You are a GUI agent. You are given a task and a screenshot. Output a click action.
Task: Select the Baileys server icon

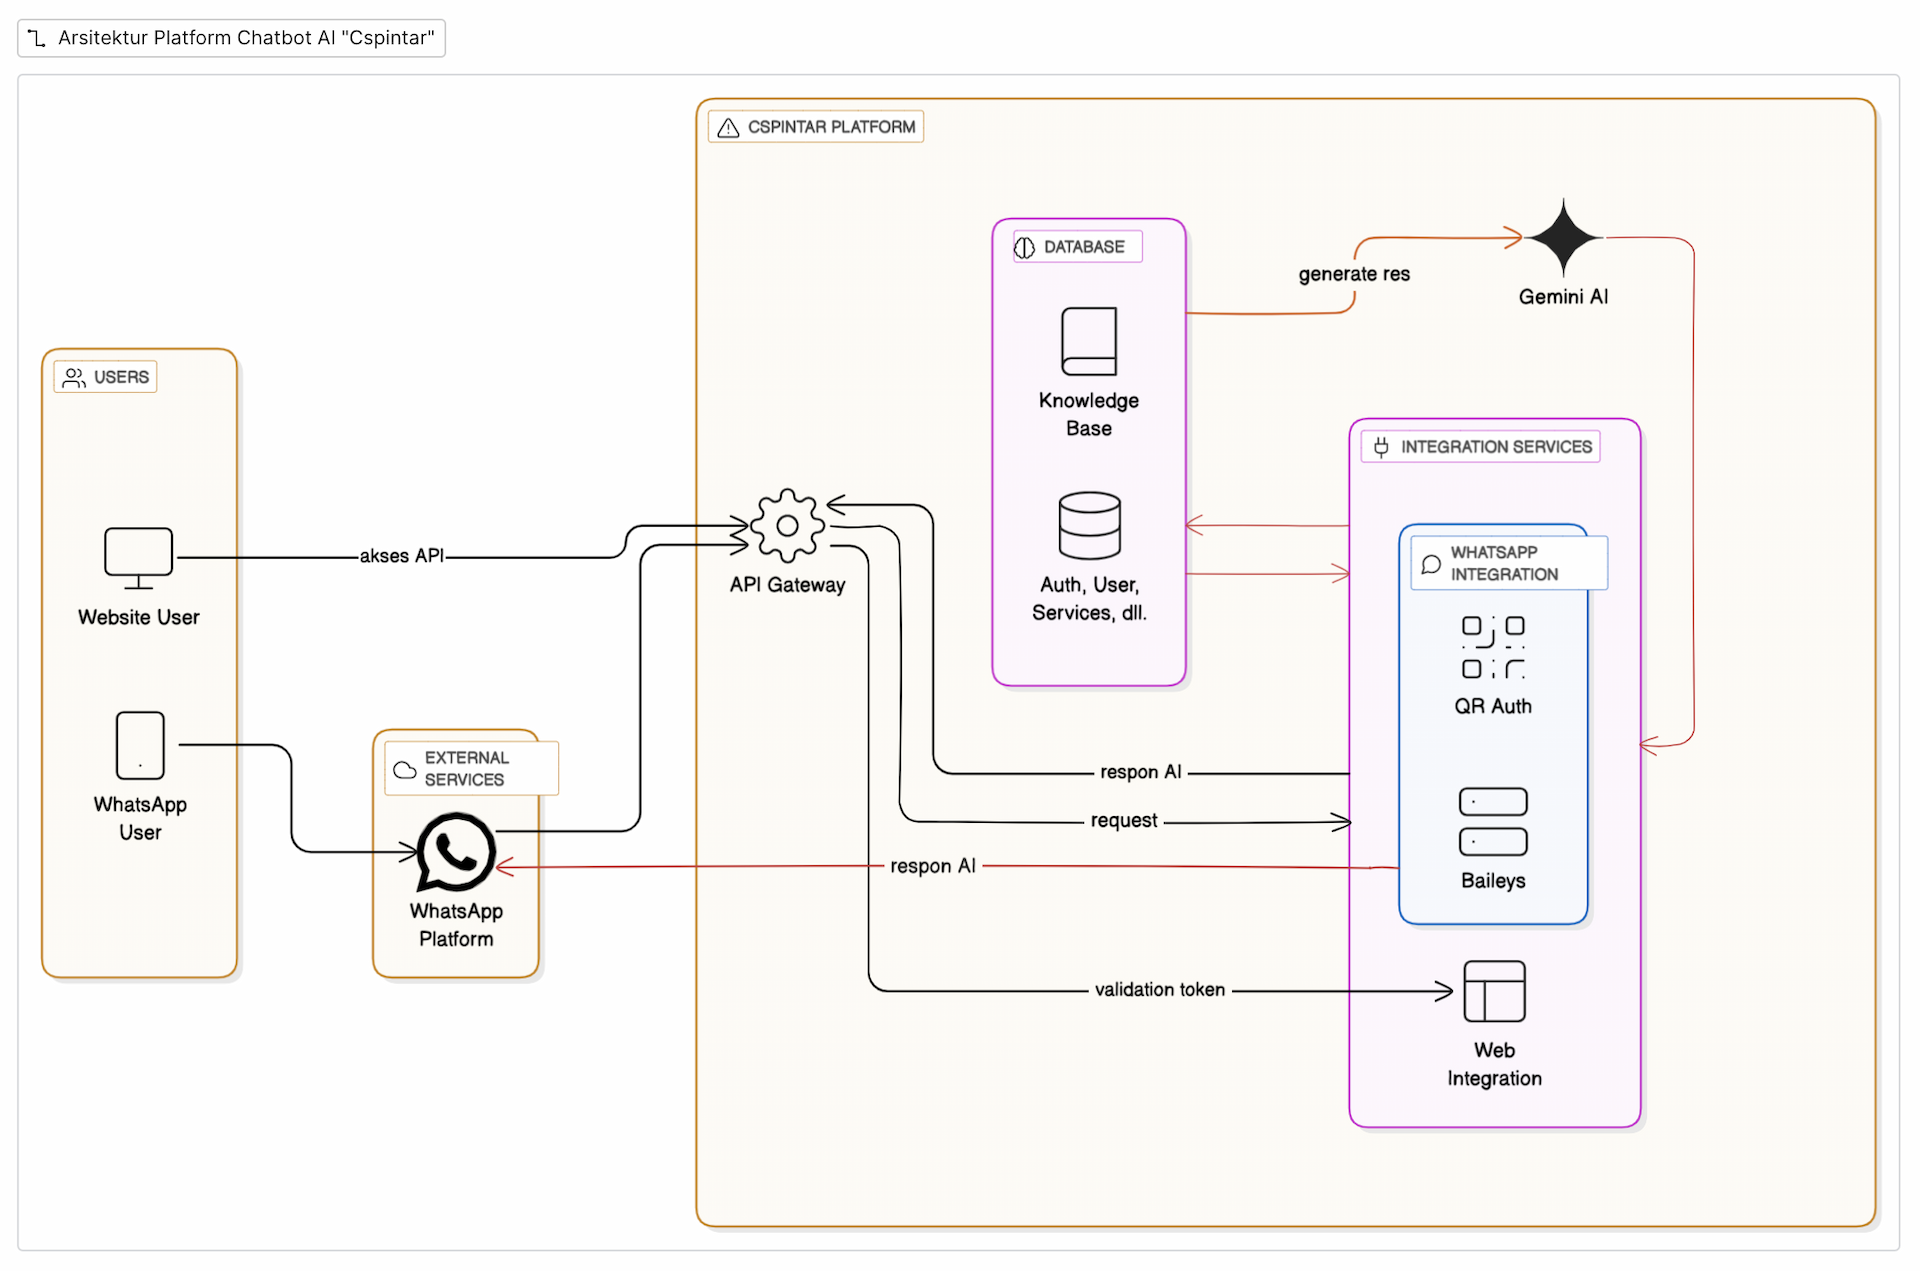[1493, 822]
